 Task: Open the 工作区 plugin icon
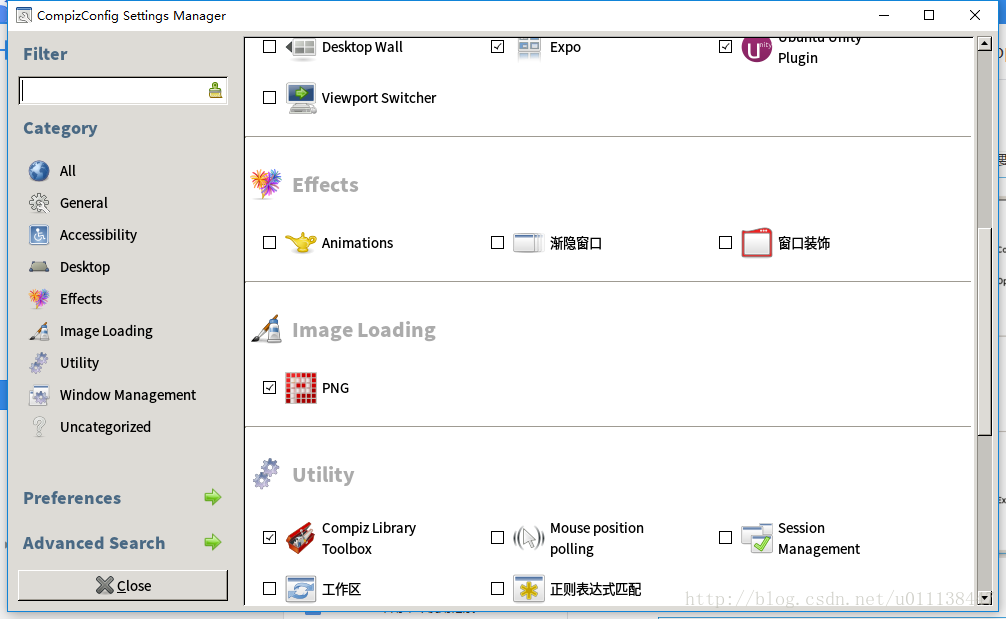(301, 589)
